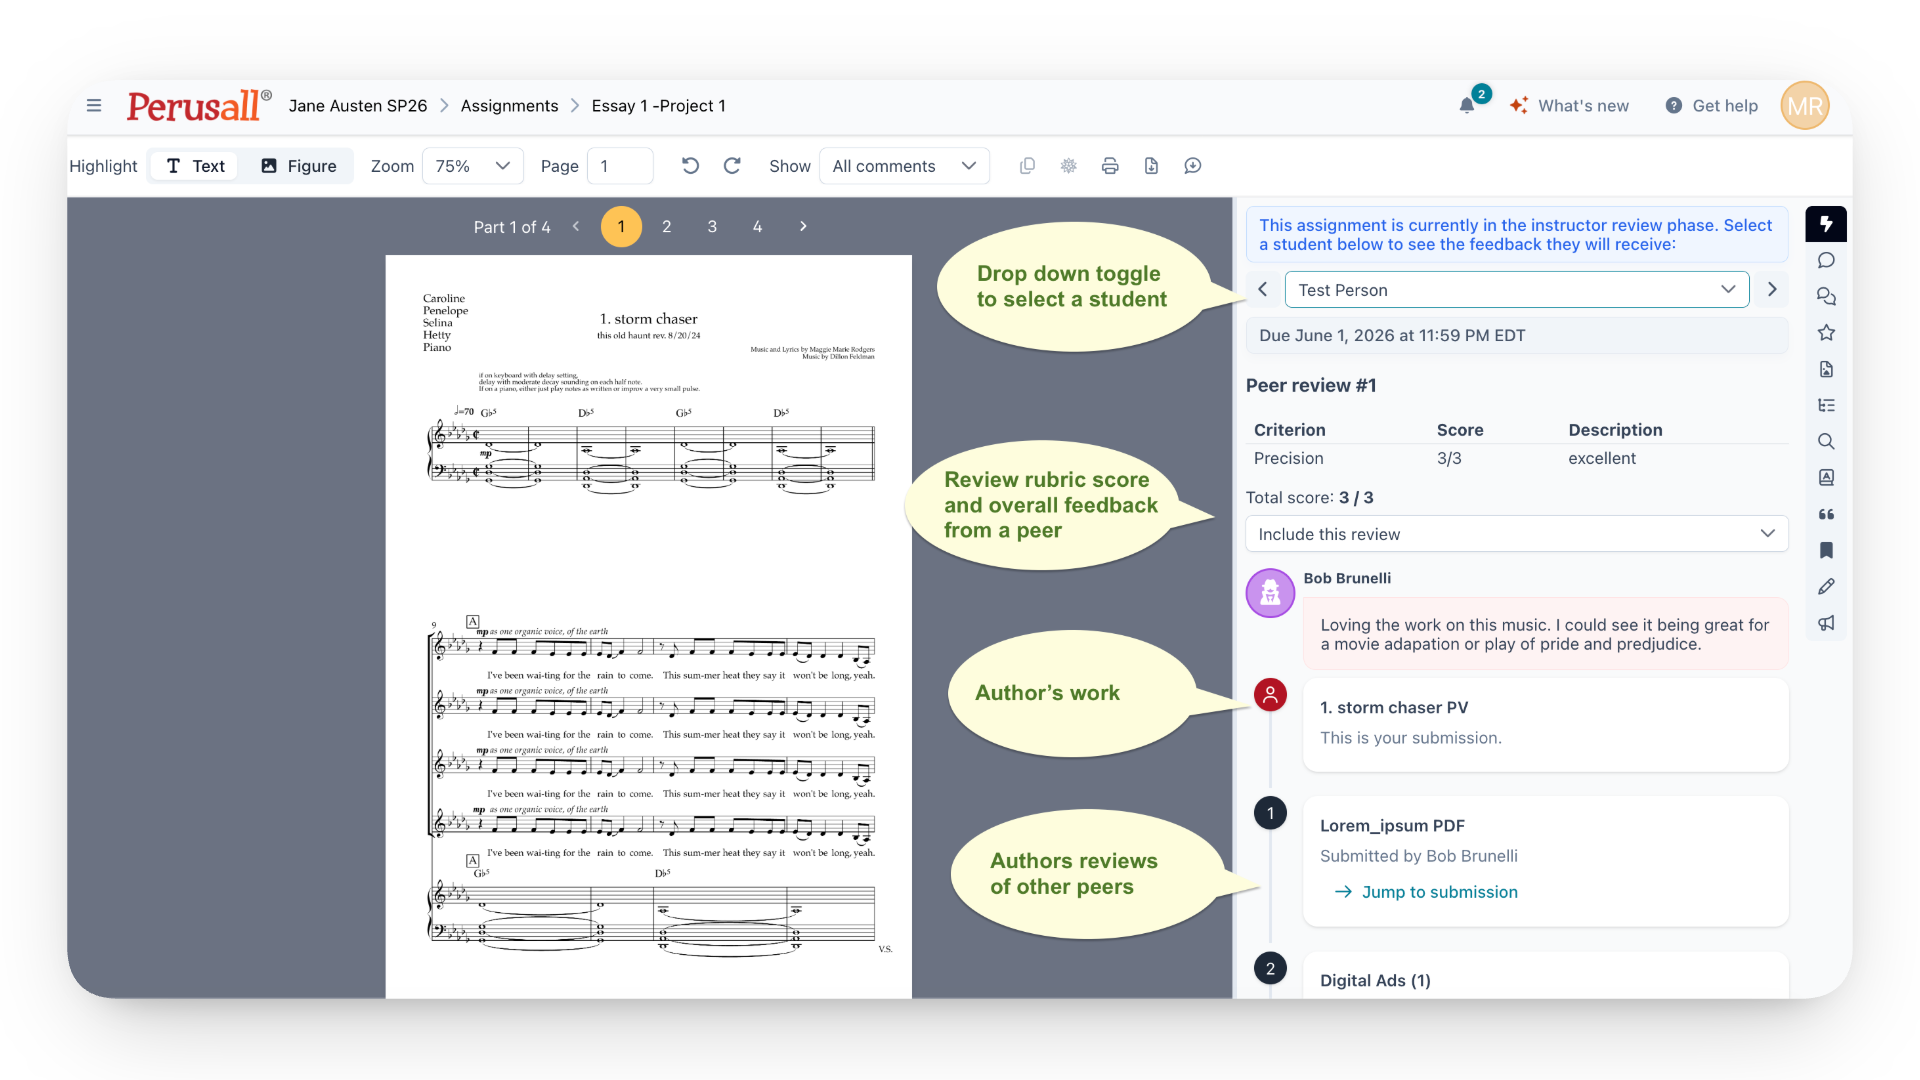The width and height of the screenshot is (1920, 1080).
Task: Open What's new announcements
Action: point(1569,106)
